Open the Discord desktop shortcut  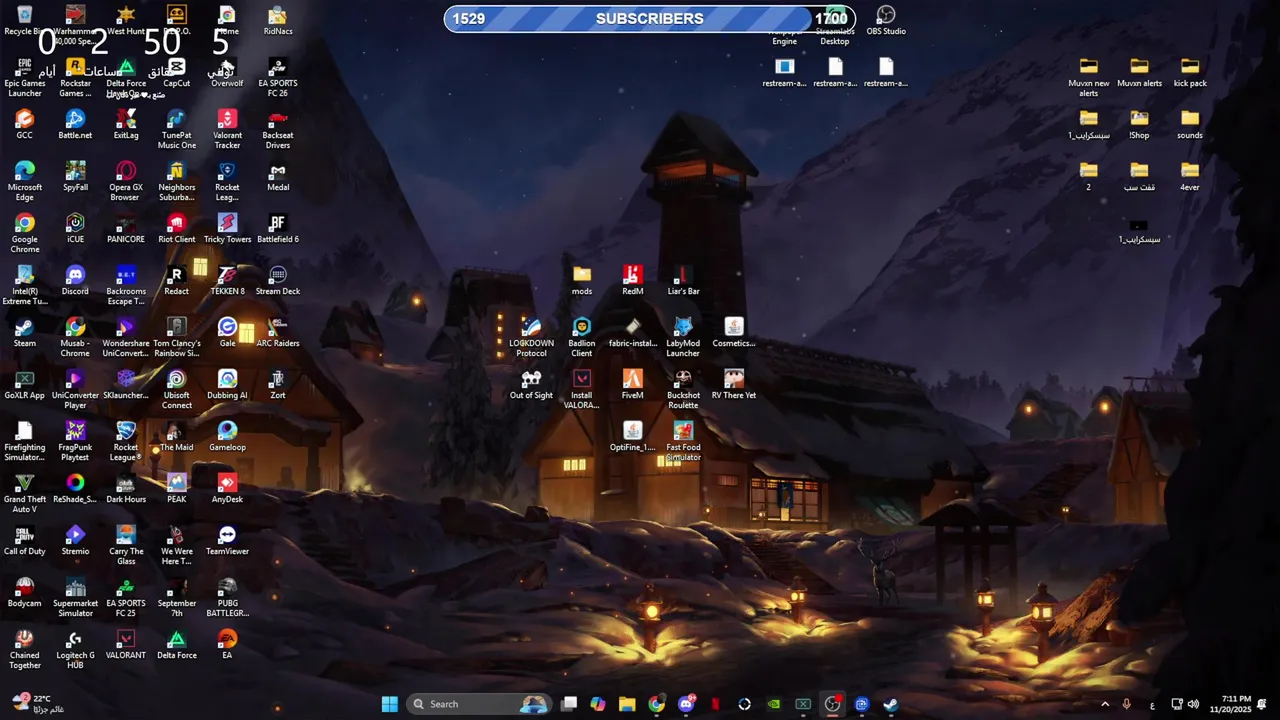click(x=75, y=281)
